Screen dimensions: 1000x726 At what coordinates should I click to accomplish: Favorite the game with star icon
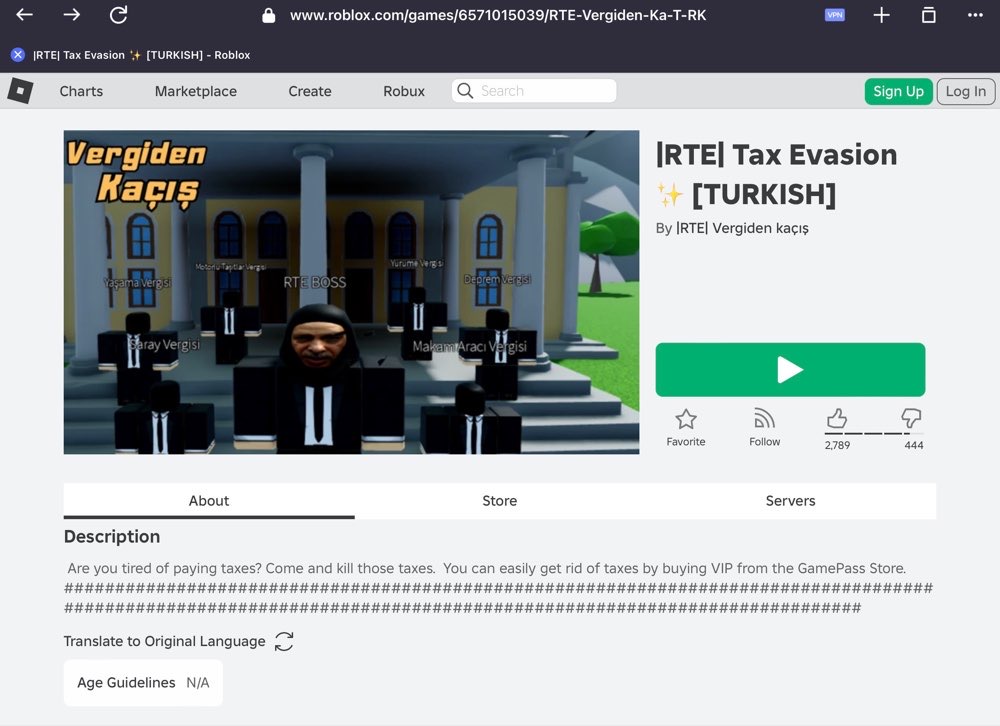[x=686, y=426]
